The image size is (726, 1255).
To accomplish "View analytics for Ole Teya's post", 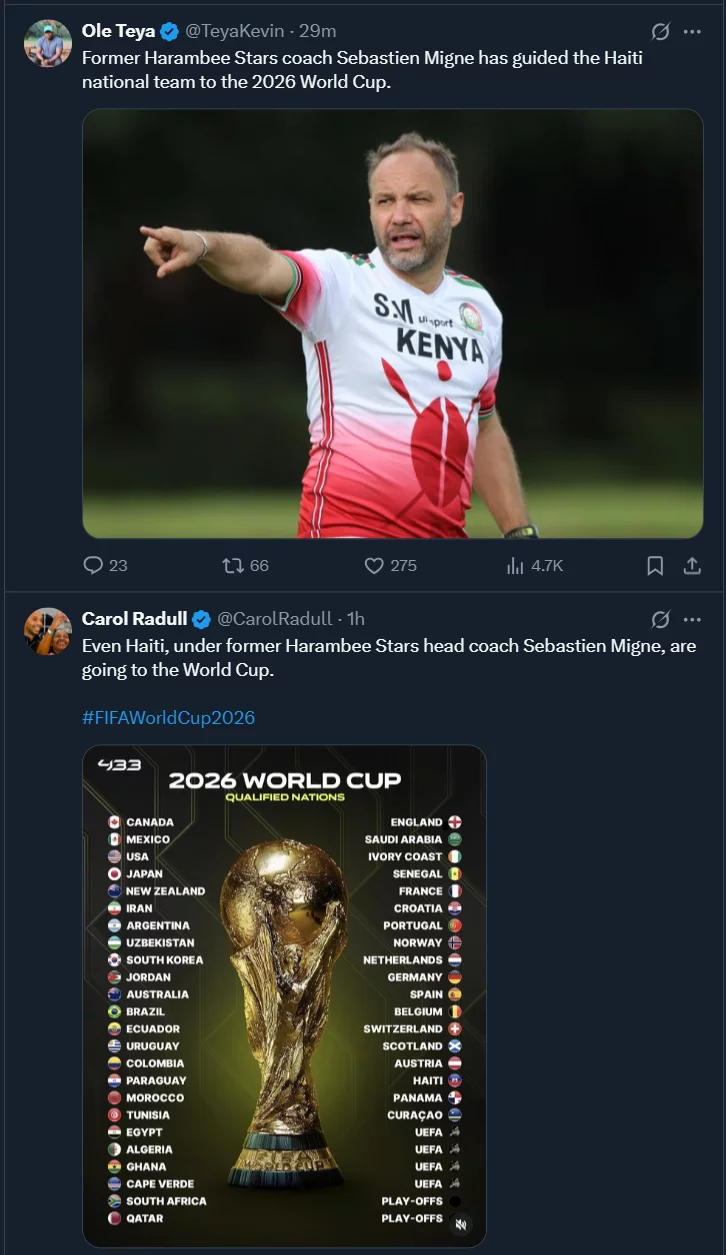I will tap(517, 566).
